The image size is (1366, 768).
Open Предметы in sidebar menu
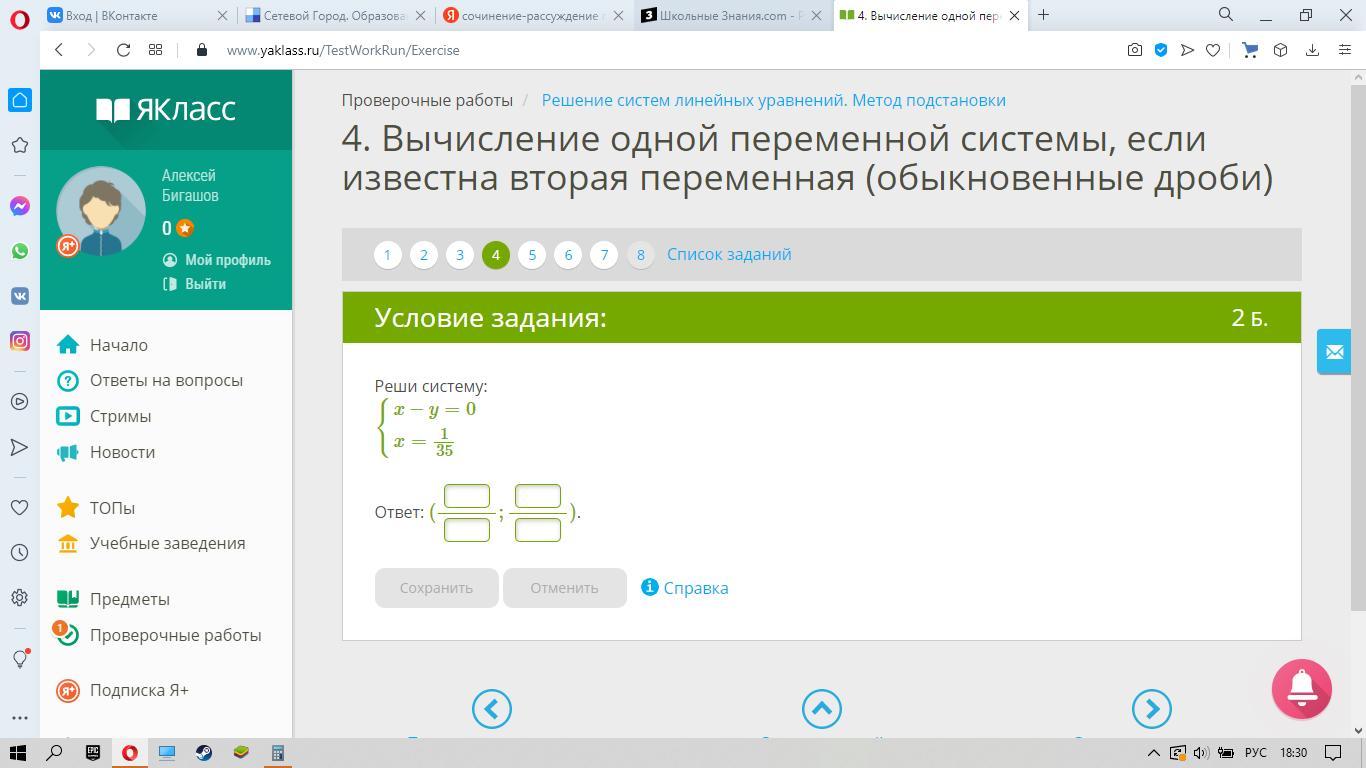130,599
